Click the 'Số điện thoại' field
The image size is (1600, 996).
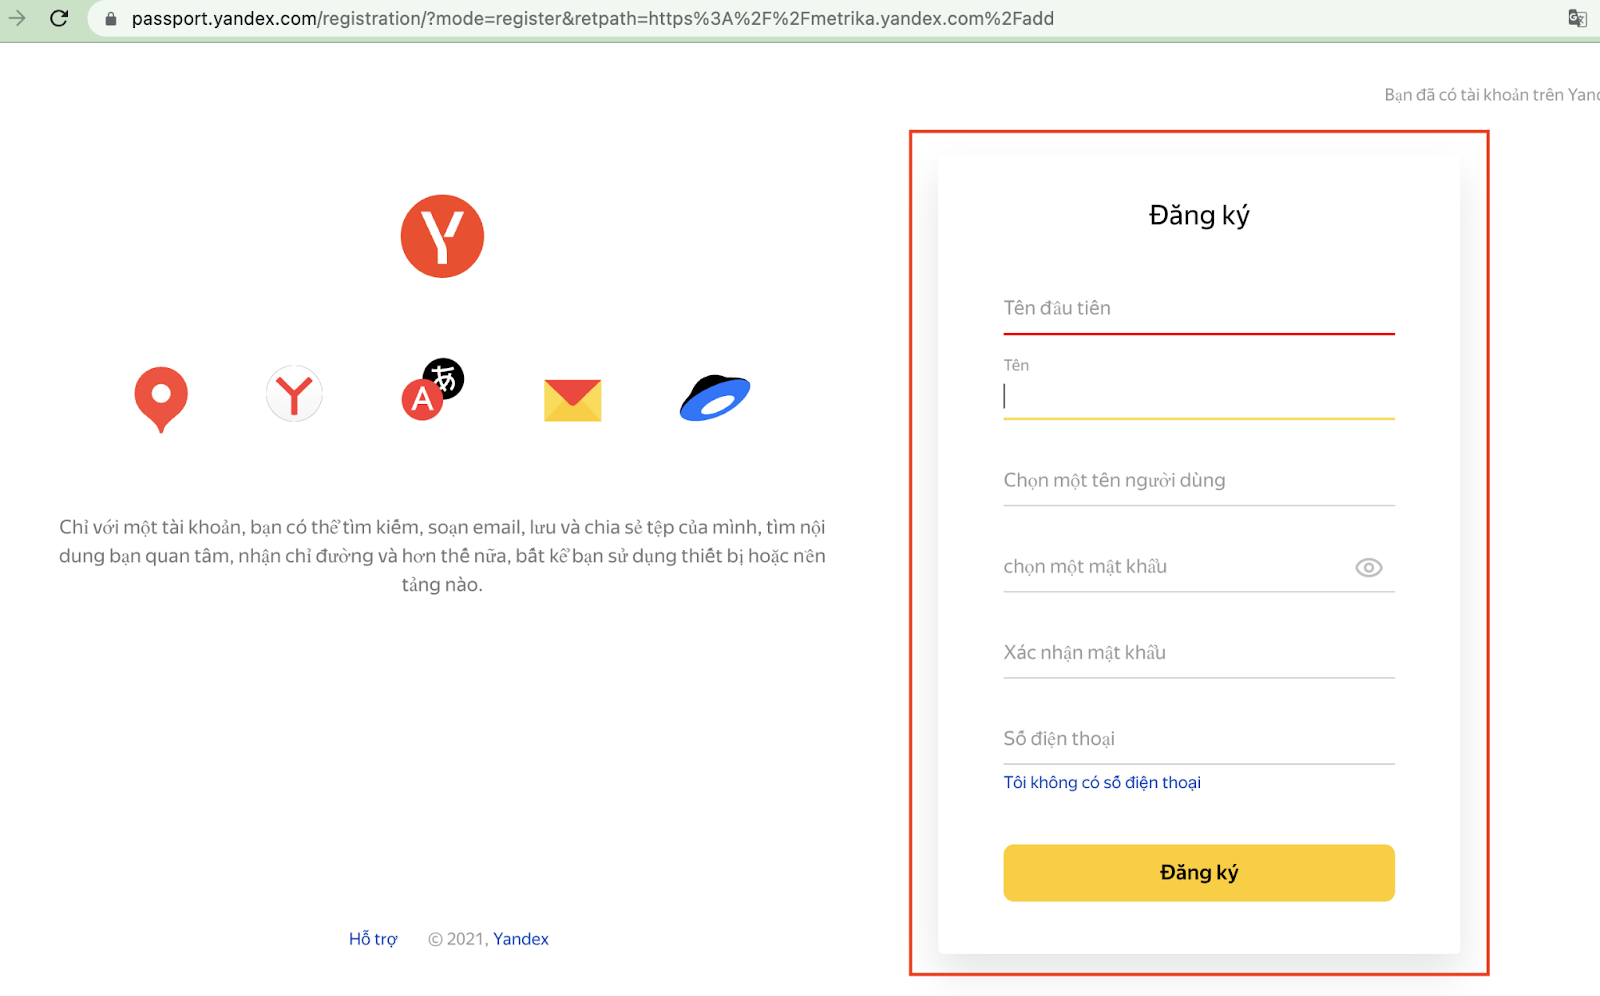[x=1199, y=739]
